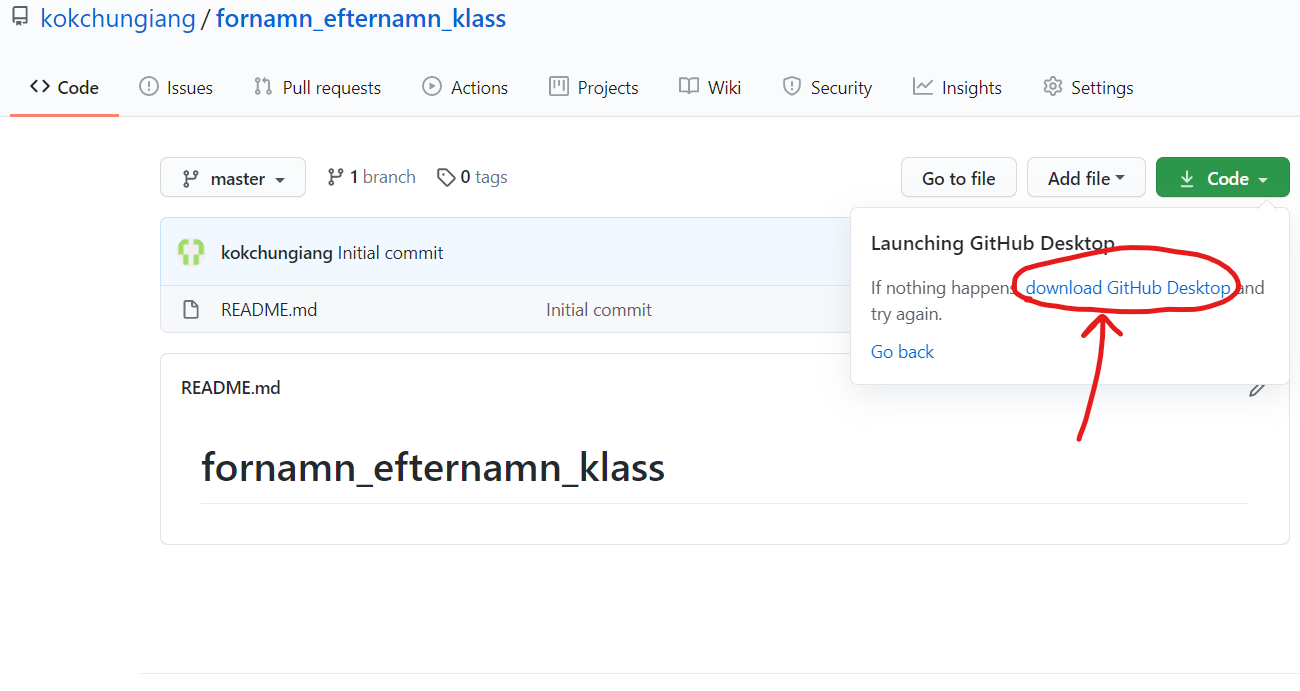This screenshot has height=691, width=1300.
Task: Expand the master branch dropdown
Action: tap(233, 178)
